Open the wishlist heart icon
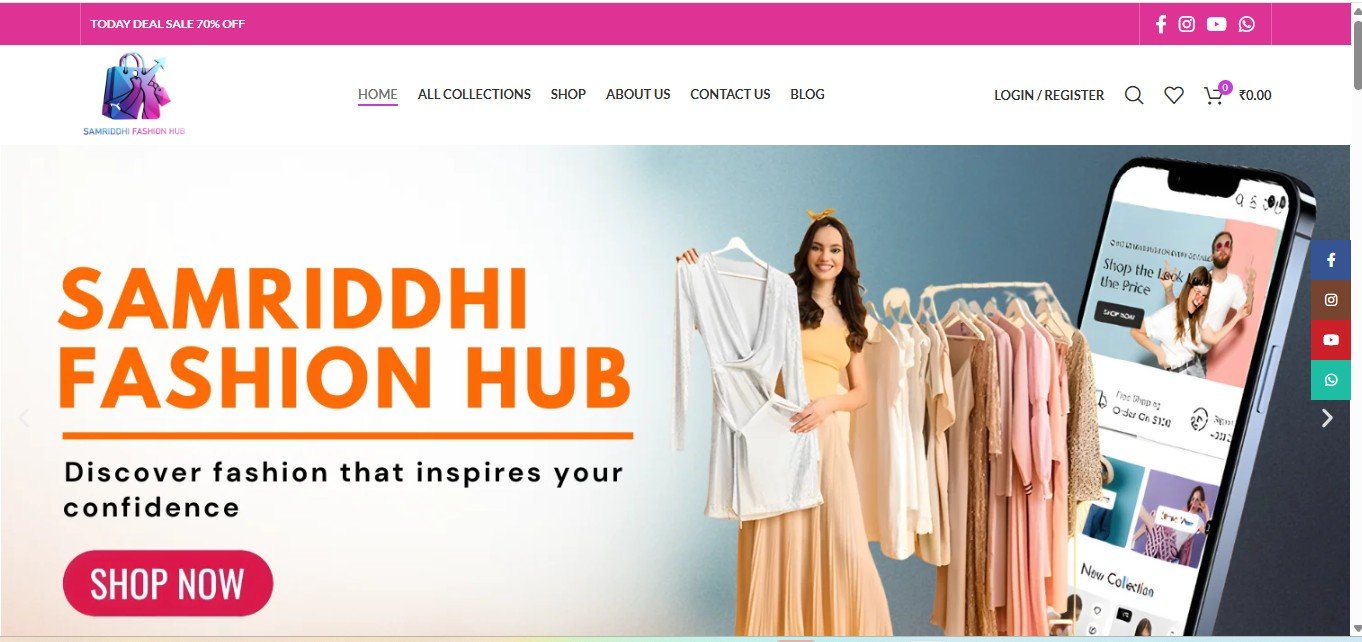The height and width of the screenshot is (642, 1362). (1174, 95)
